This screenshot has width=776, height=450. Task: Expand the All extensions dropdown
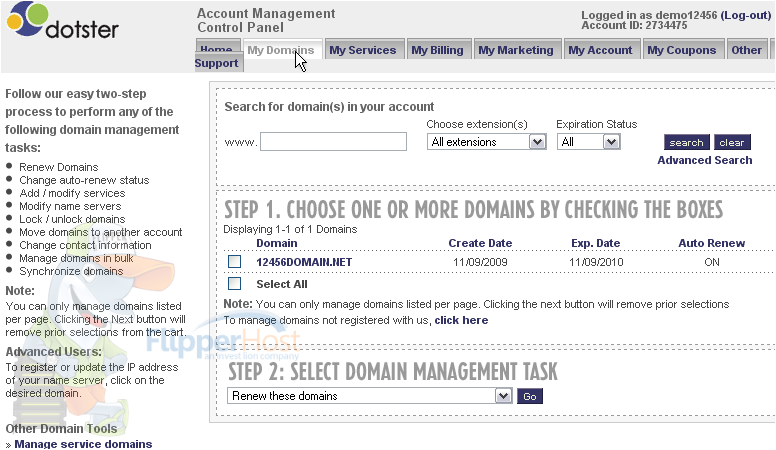pyautogui.click(x=486, y=142)
